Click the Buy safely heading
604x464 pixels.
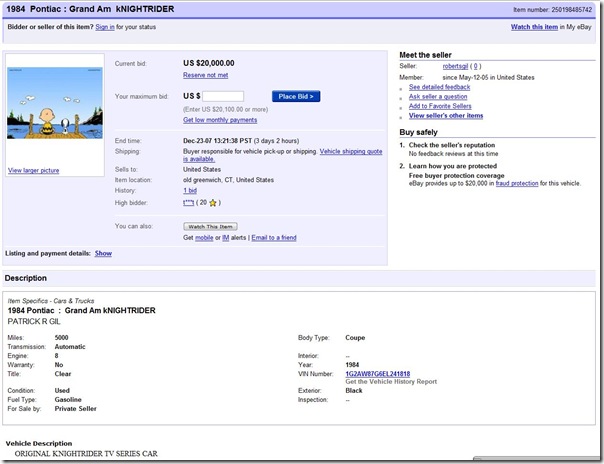(x=418, y=132)
